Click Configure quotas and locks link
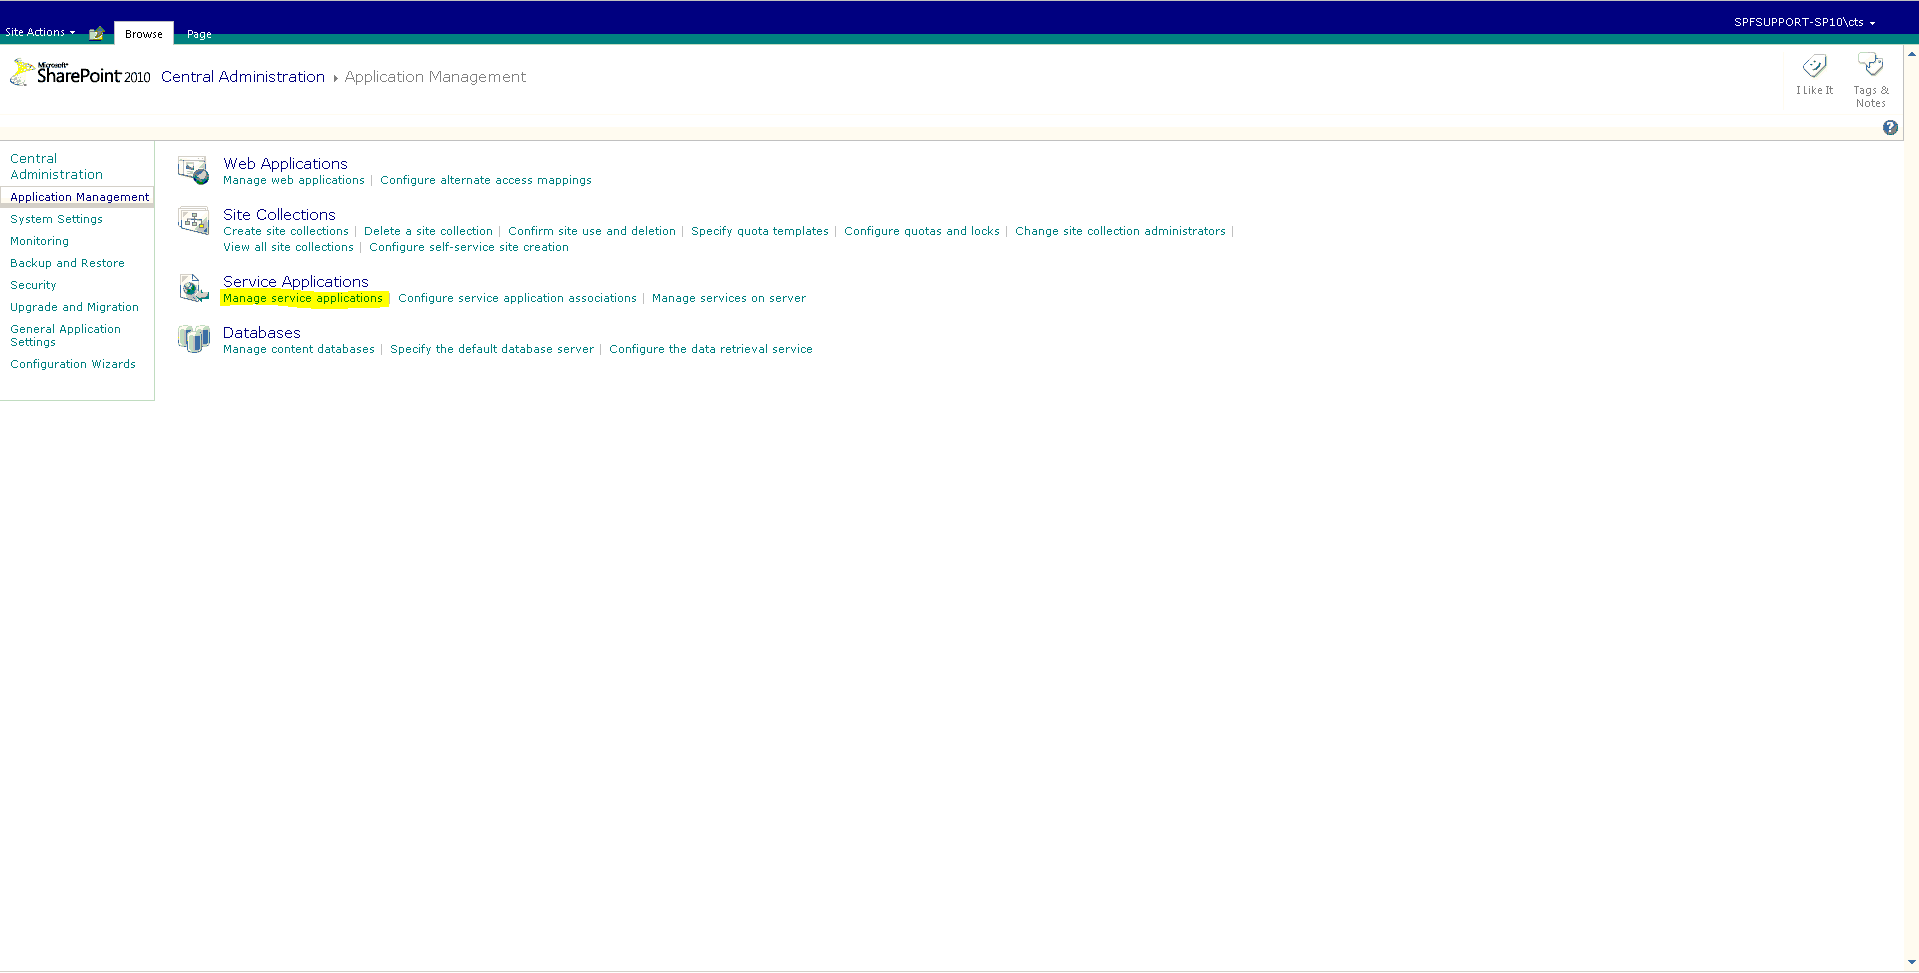The image size is (1919, 973). [922, 231]
